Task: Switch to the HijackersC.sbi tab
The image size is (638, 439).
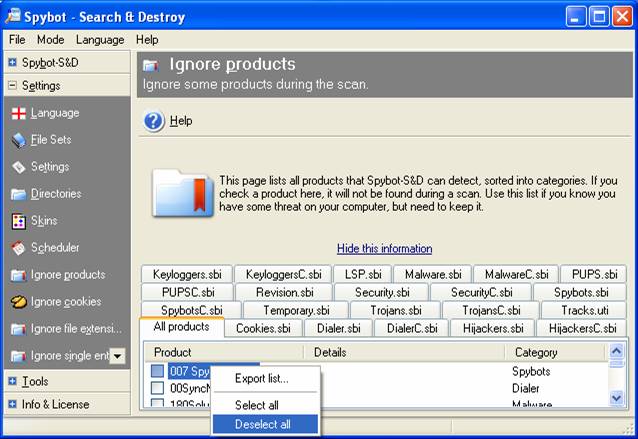Action: [x=582, y=328]
